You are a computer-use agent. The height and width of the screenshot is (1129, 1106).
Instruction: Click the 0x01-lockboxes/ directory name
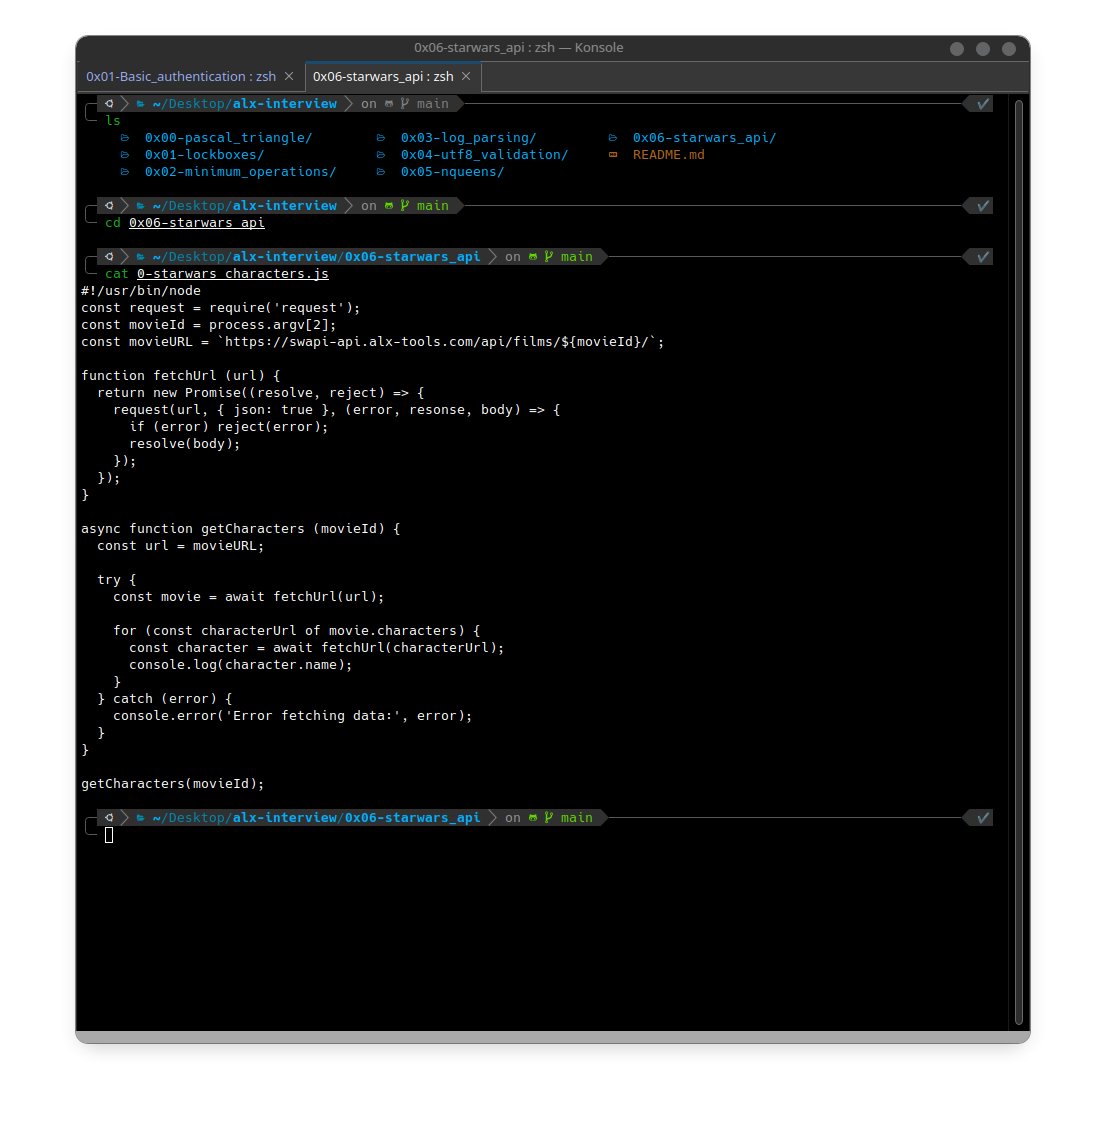tap(204, 155)
